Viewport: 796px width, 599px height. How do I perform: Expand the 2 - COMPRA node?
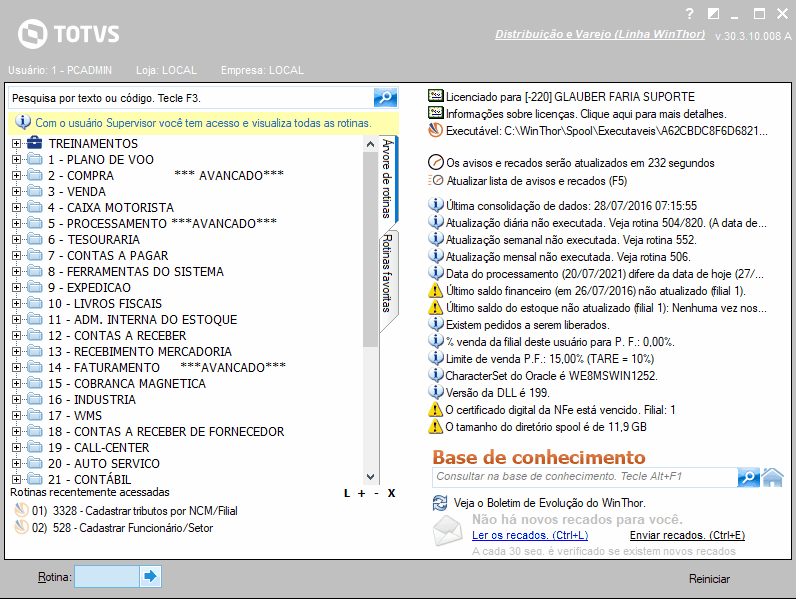(17, 176)
